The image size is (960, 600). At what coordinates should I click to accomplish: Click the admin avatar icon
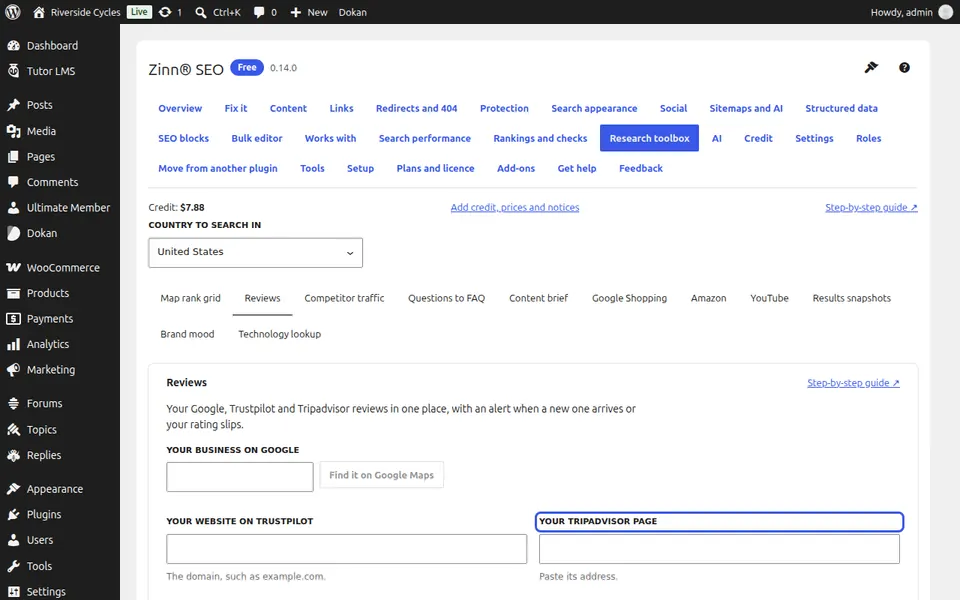[946, 12]
